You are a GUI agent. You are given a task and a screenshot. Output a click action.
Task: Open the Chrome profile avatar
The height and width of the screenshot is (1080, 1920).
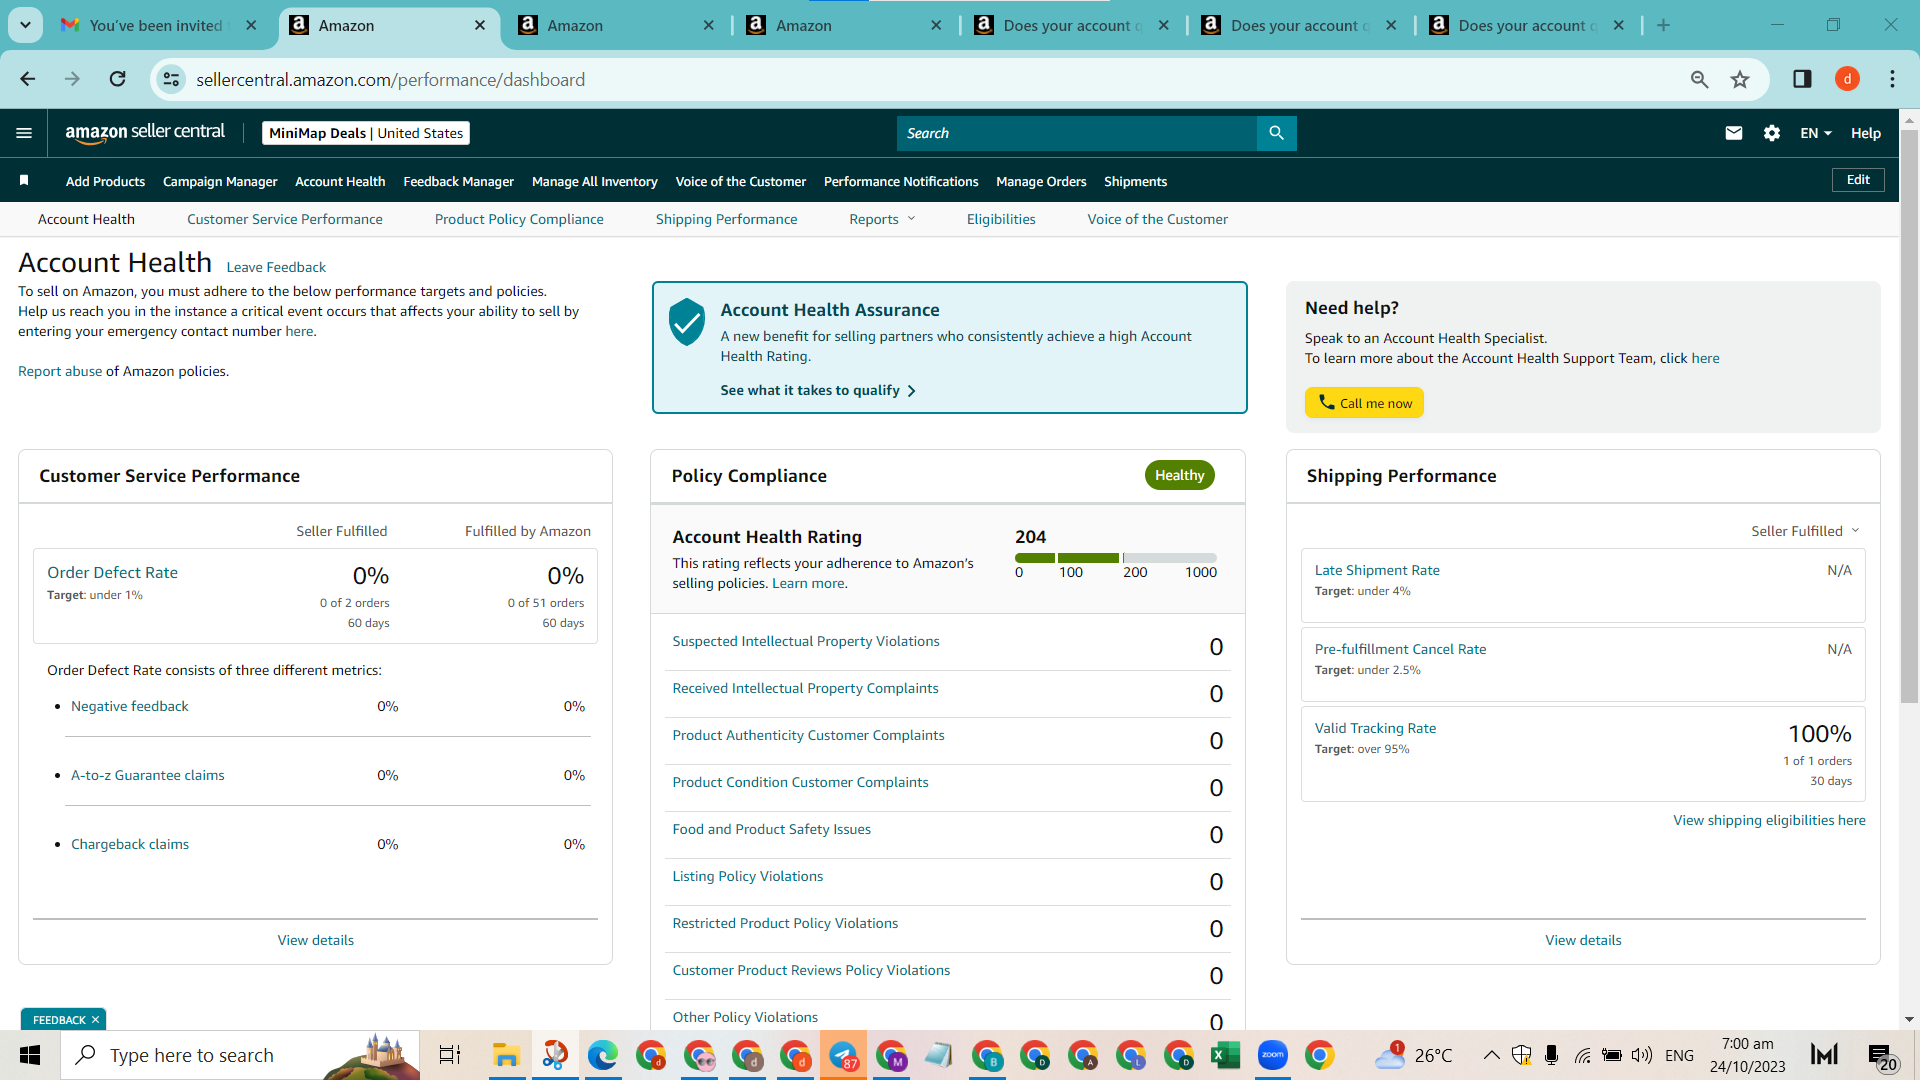1847,79
